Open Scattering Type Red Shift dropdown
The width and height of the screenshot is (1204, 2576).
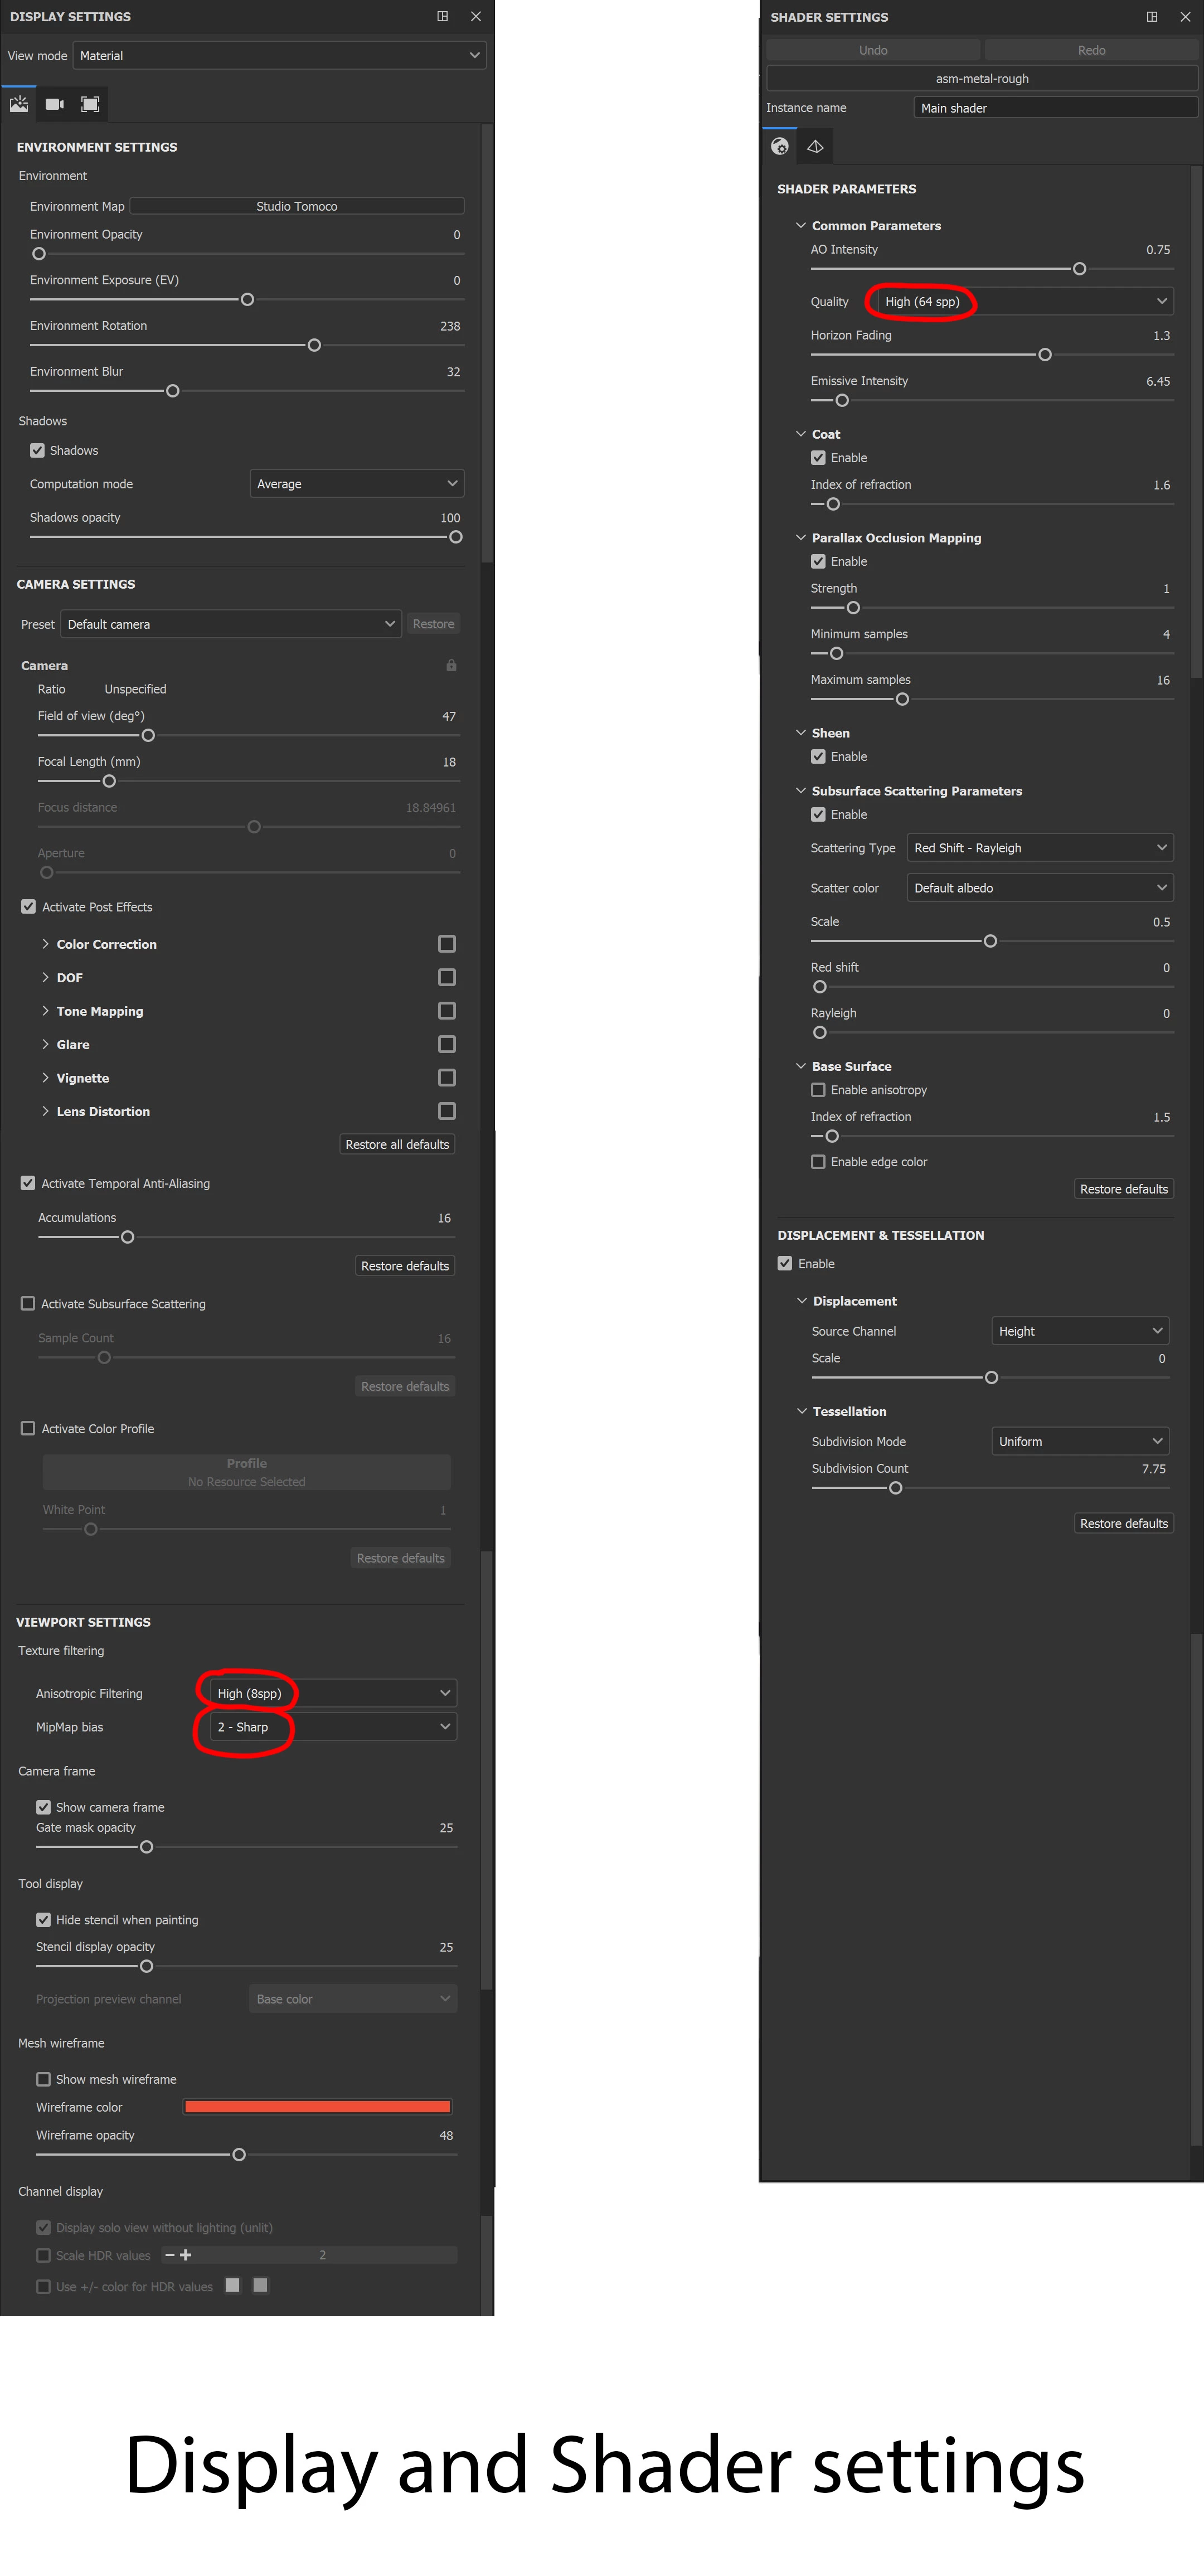pyautogui.click(x=1039, y=848)
